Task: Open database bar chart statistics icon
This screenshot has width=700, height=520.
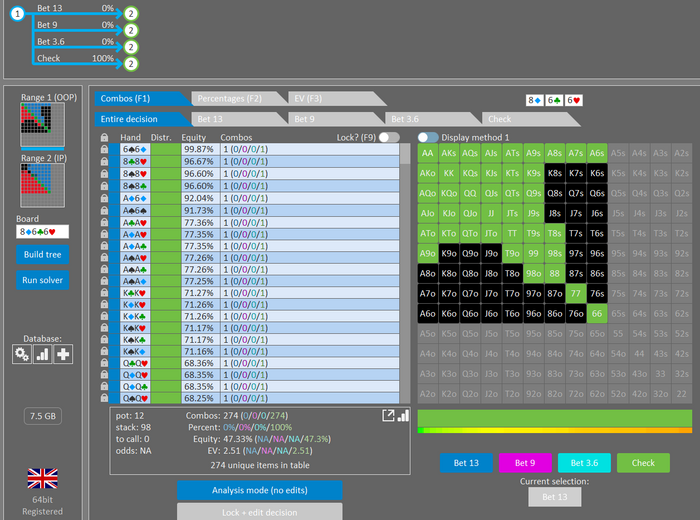Action: (42, 354)
